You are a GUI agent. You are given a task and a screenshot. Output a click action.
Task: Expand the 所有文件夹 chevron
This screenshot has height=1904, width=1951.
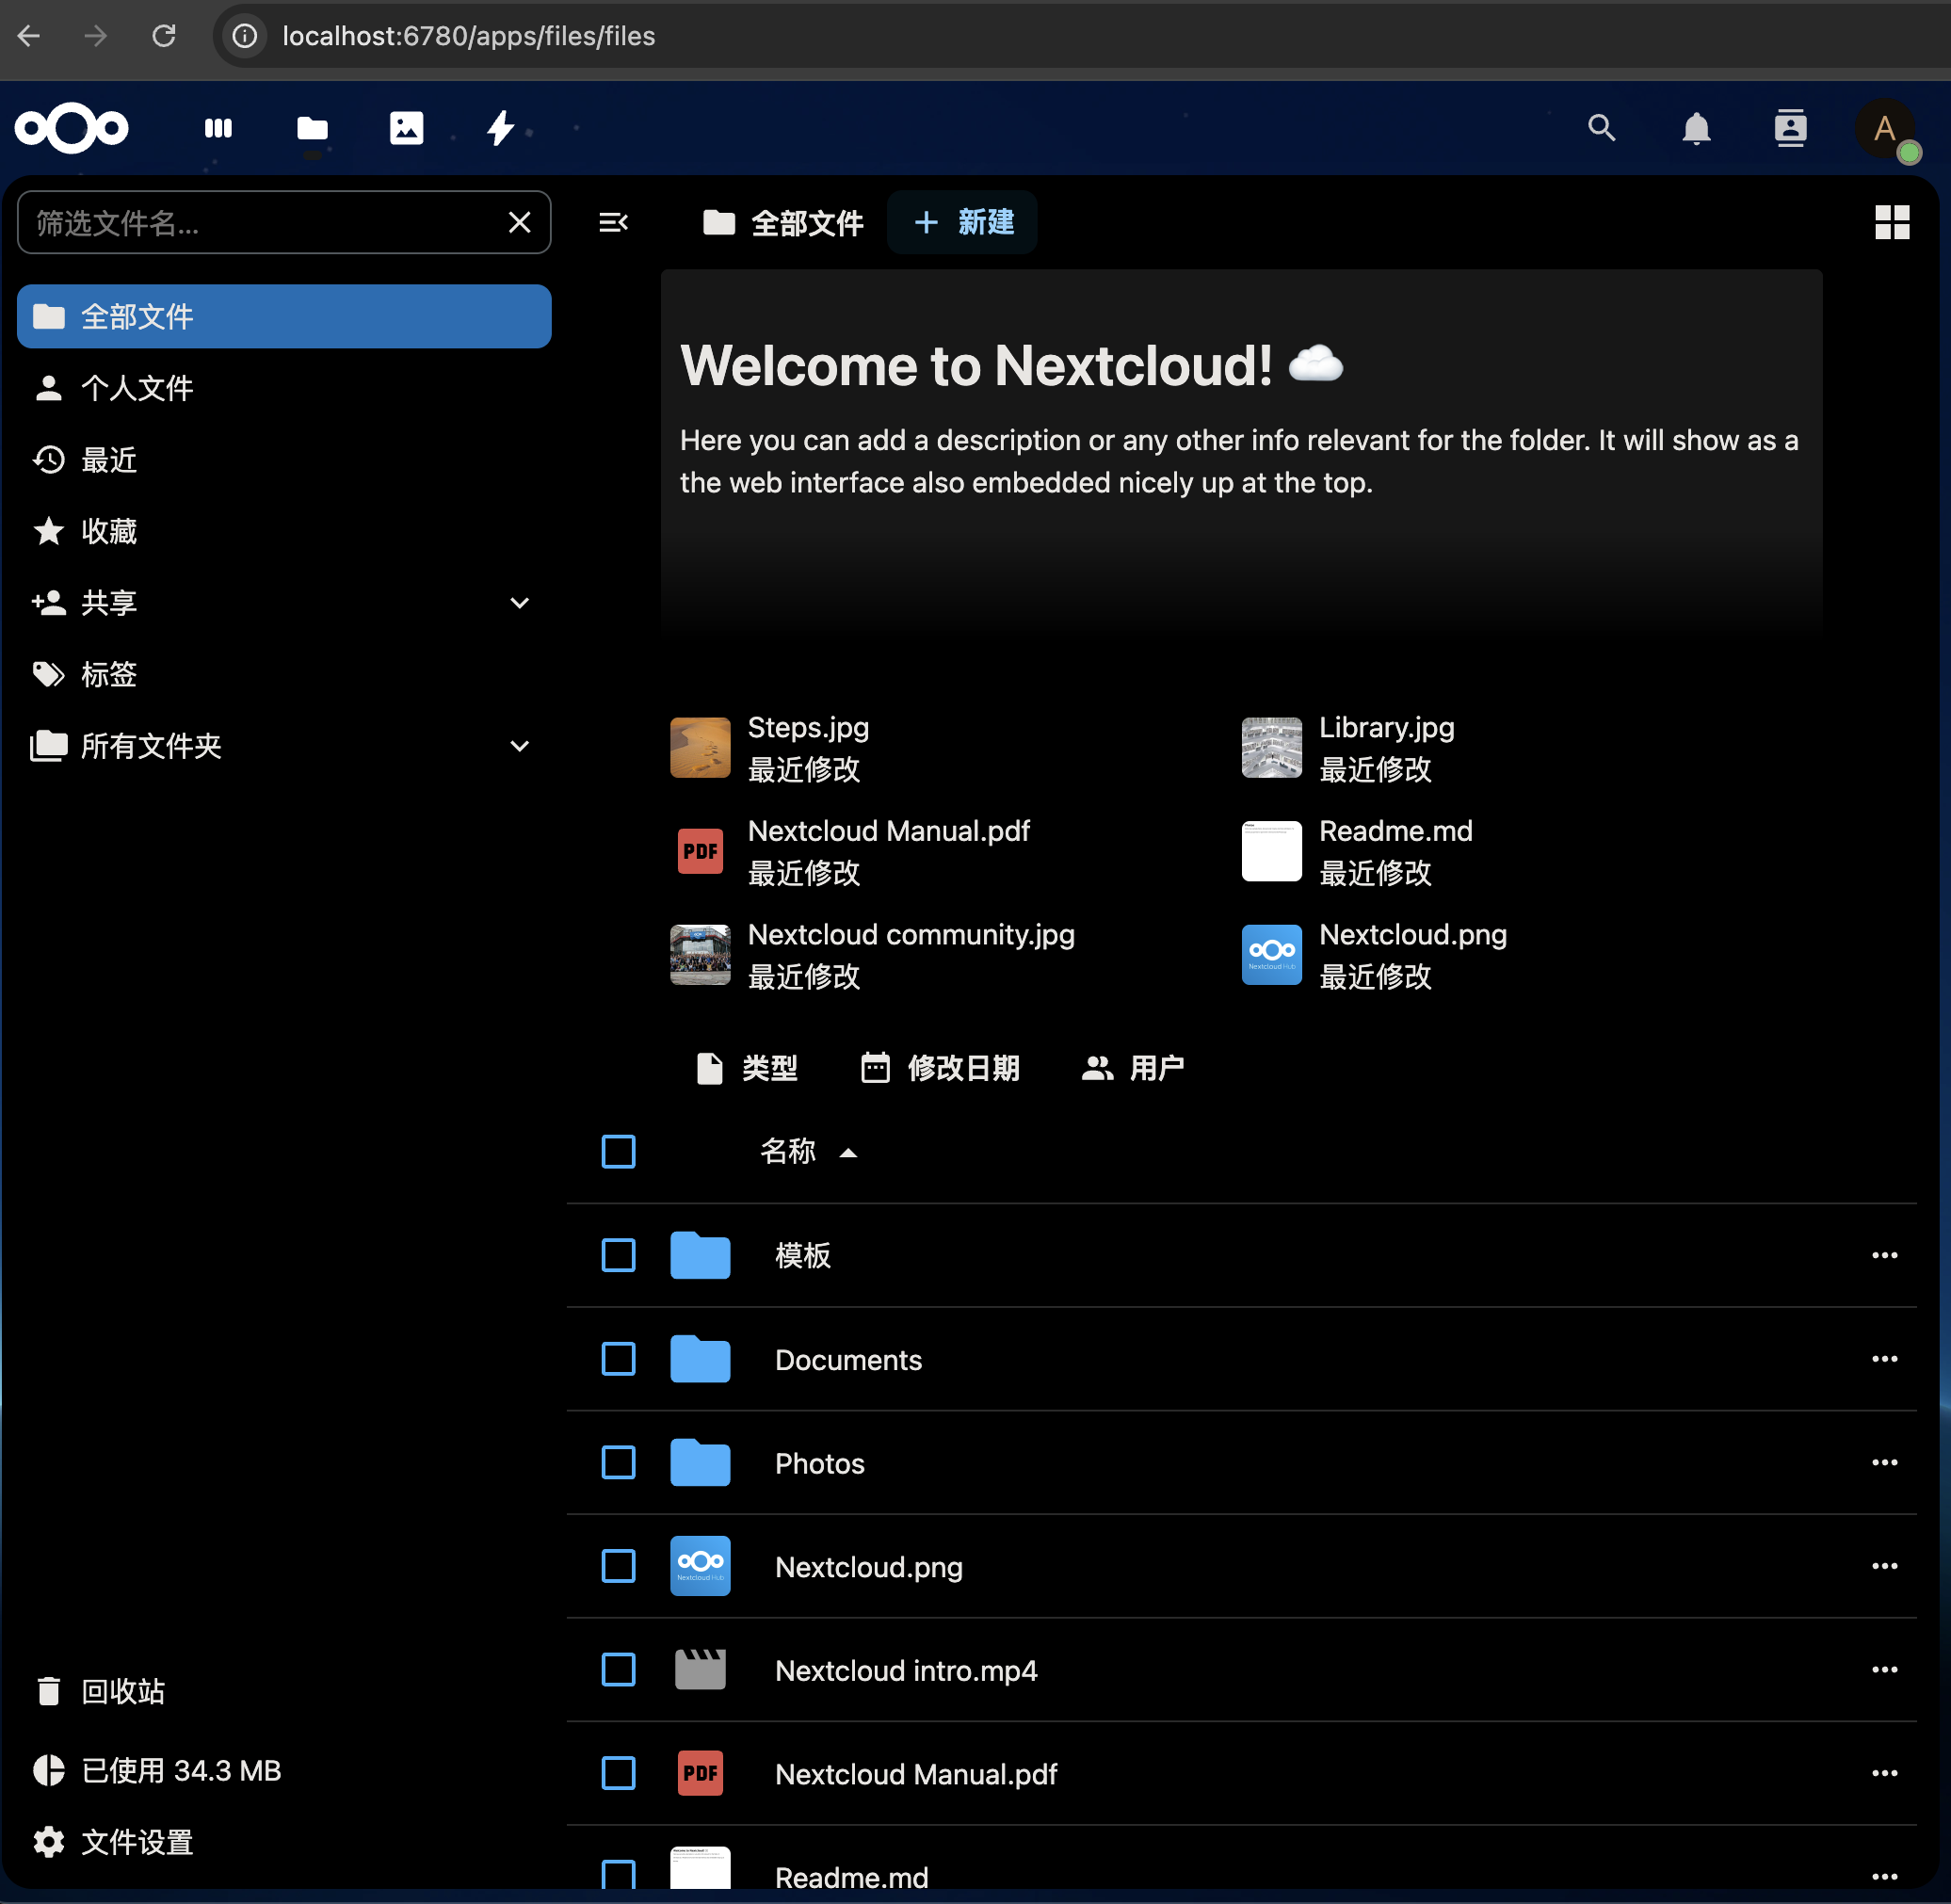pos(519,746)
